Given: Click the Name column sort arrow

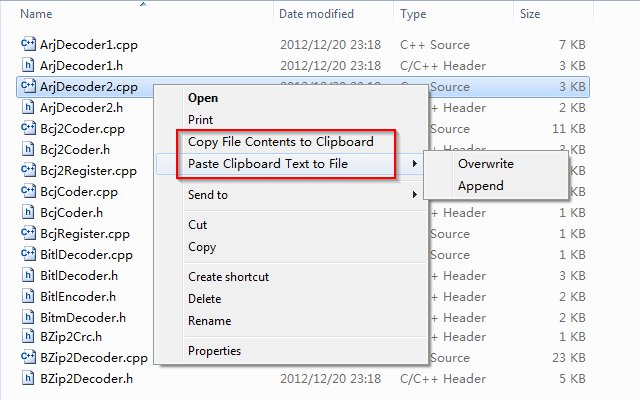Looking at the screenshot, I should coord(143,4).
